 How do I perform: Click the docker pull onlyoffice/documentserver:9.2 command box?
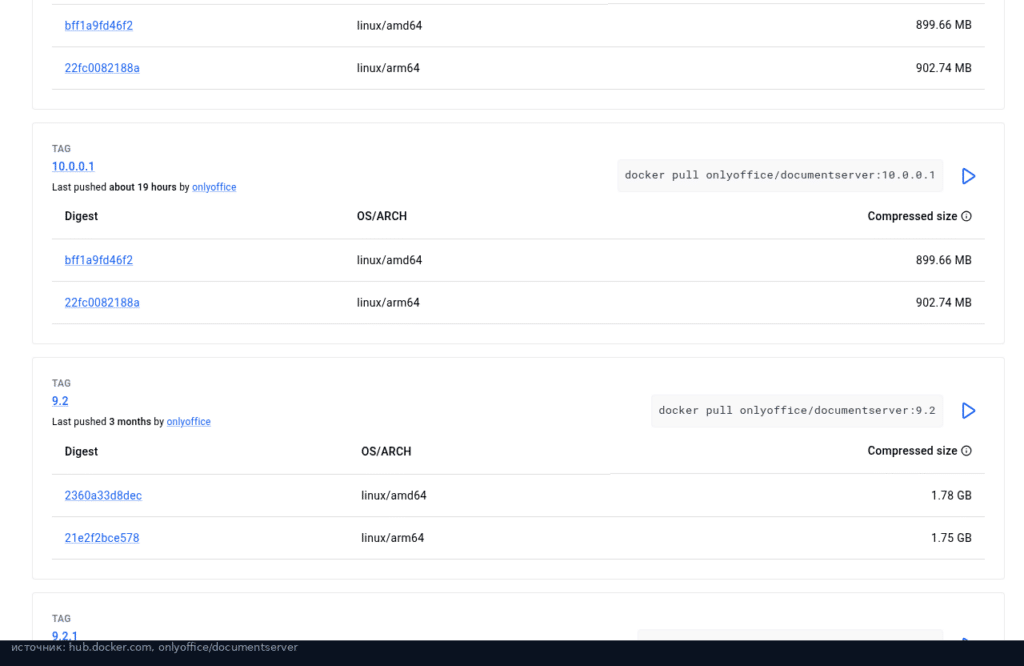[797, 410]
